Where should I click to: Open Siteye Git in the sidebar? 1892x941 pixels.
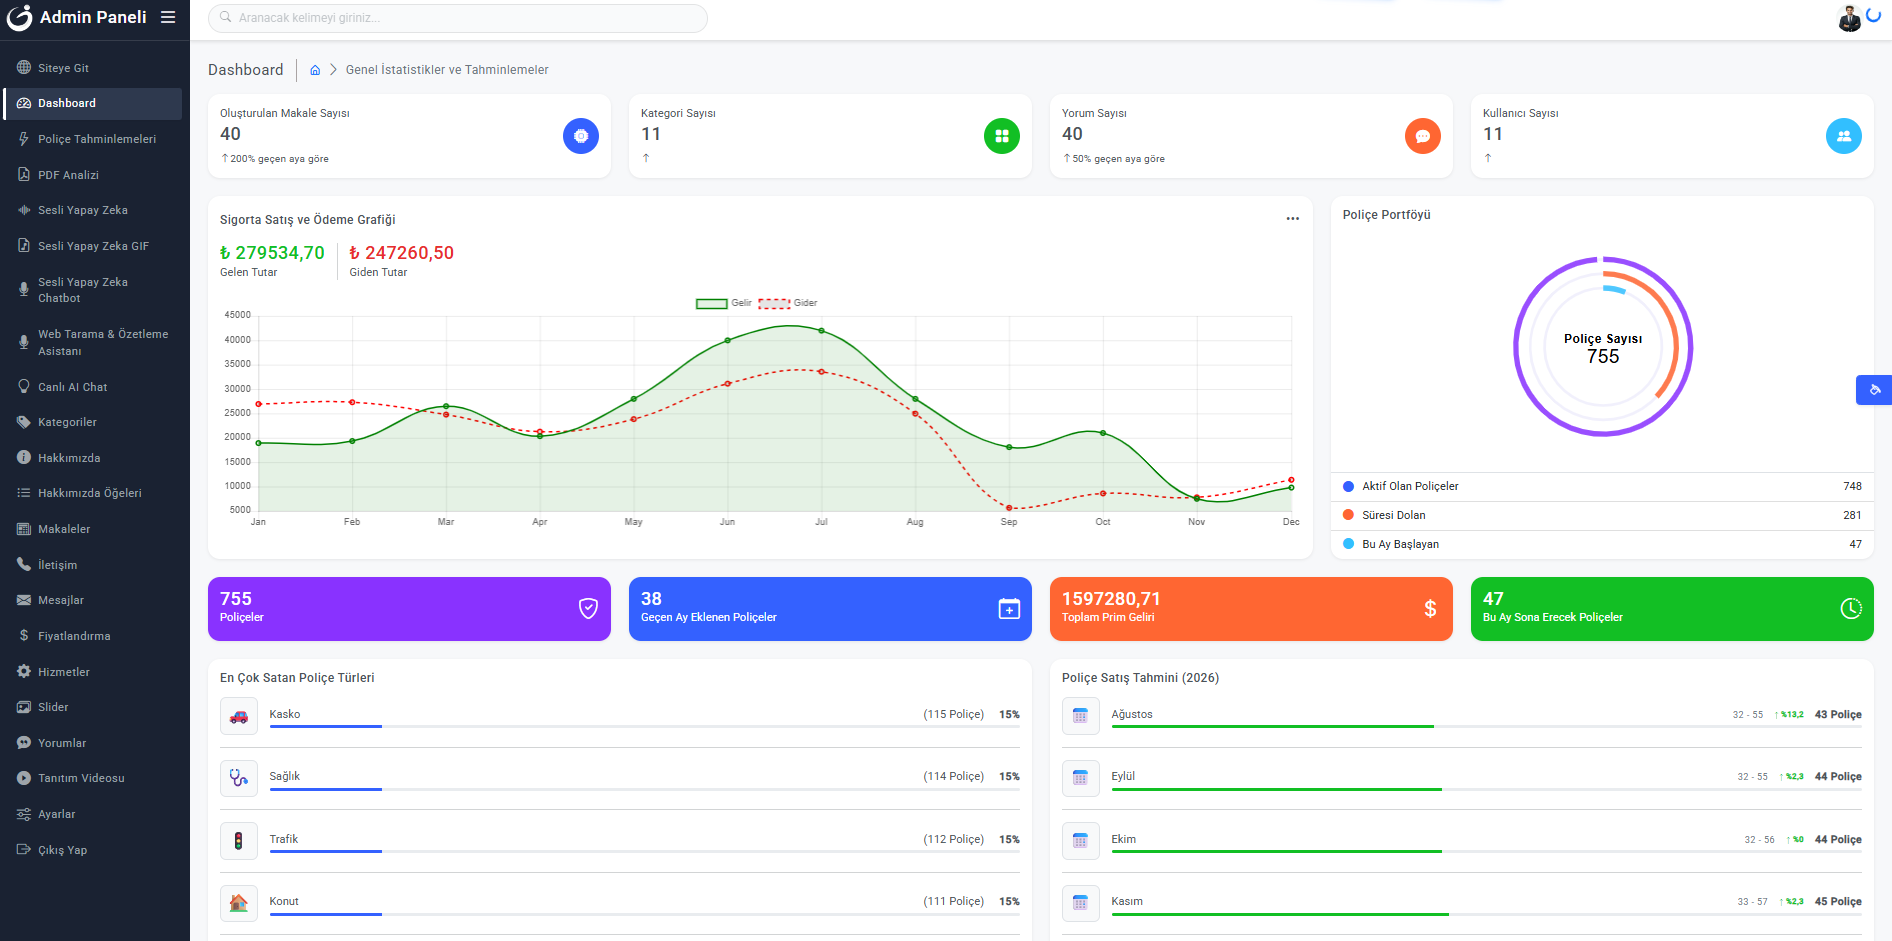point(93,68)
